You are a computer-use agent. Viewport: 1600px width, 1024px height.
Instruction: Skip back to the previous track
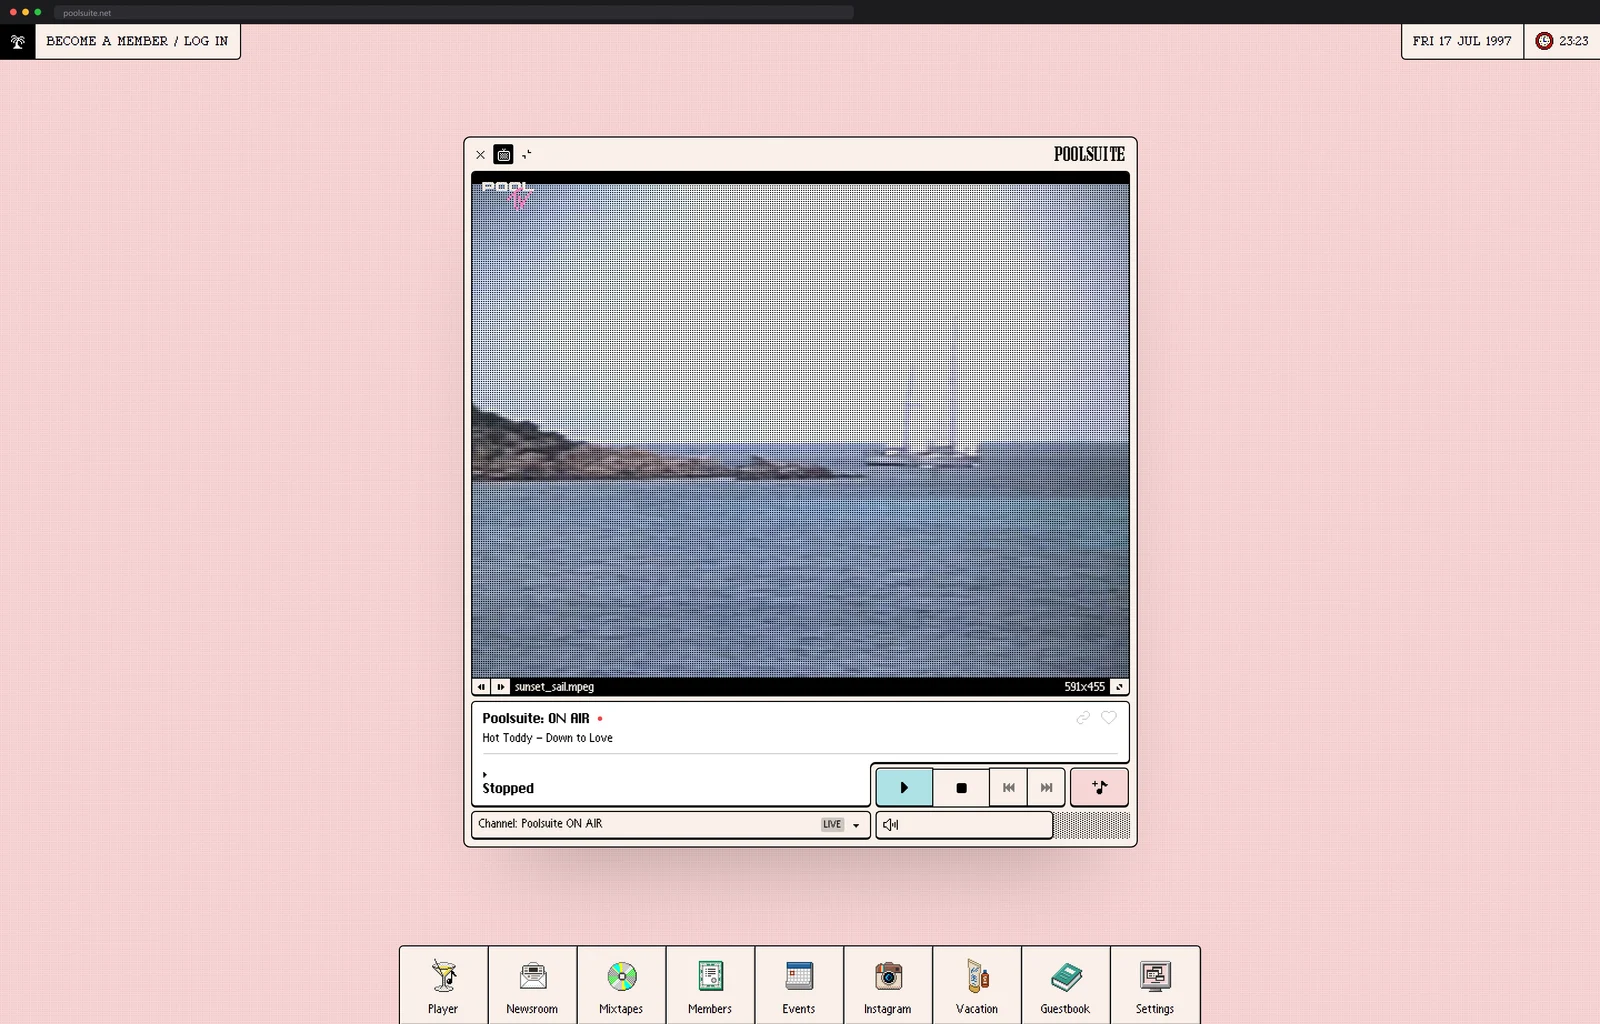[x=1009, y=787]
